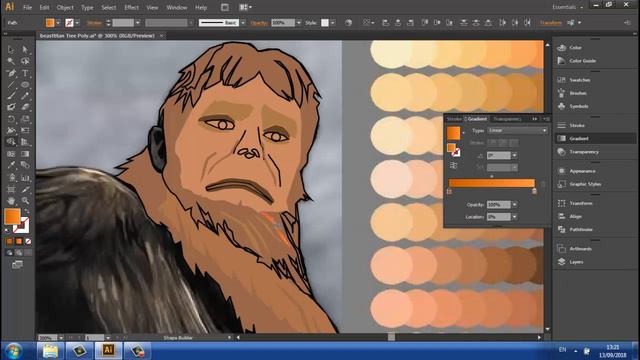The image size is (640, 360).
Task: Select the Width tool
Action: pyautogui.click(x=11, y=130)
